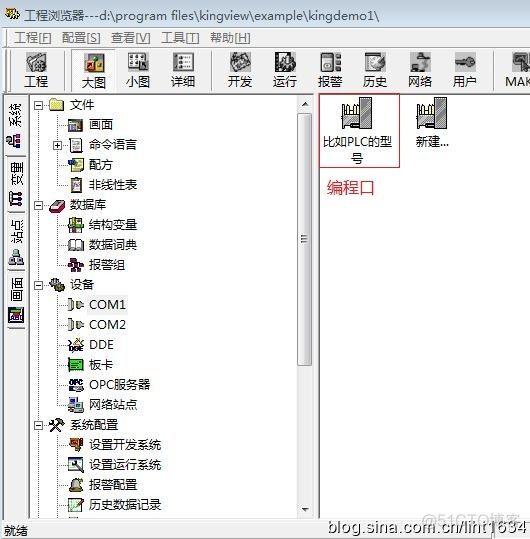Screen dimensions: 530x539
Task: Select the COM2 port icon
Action: [x=76, y=325]
